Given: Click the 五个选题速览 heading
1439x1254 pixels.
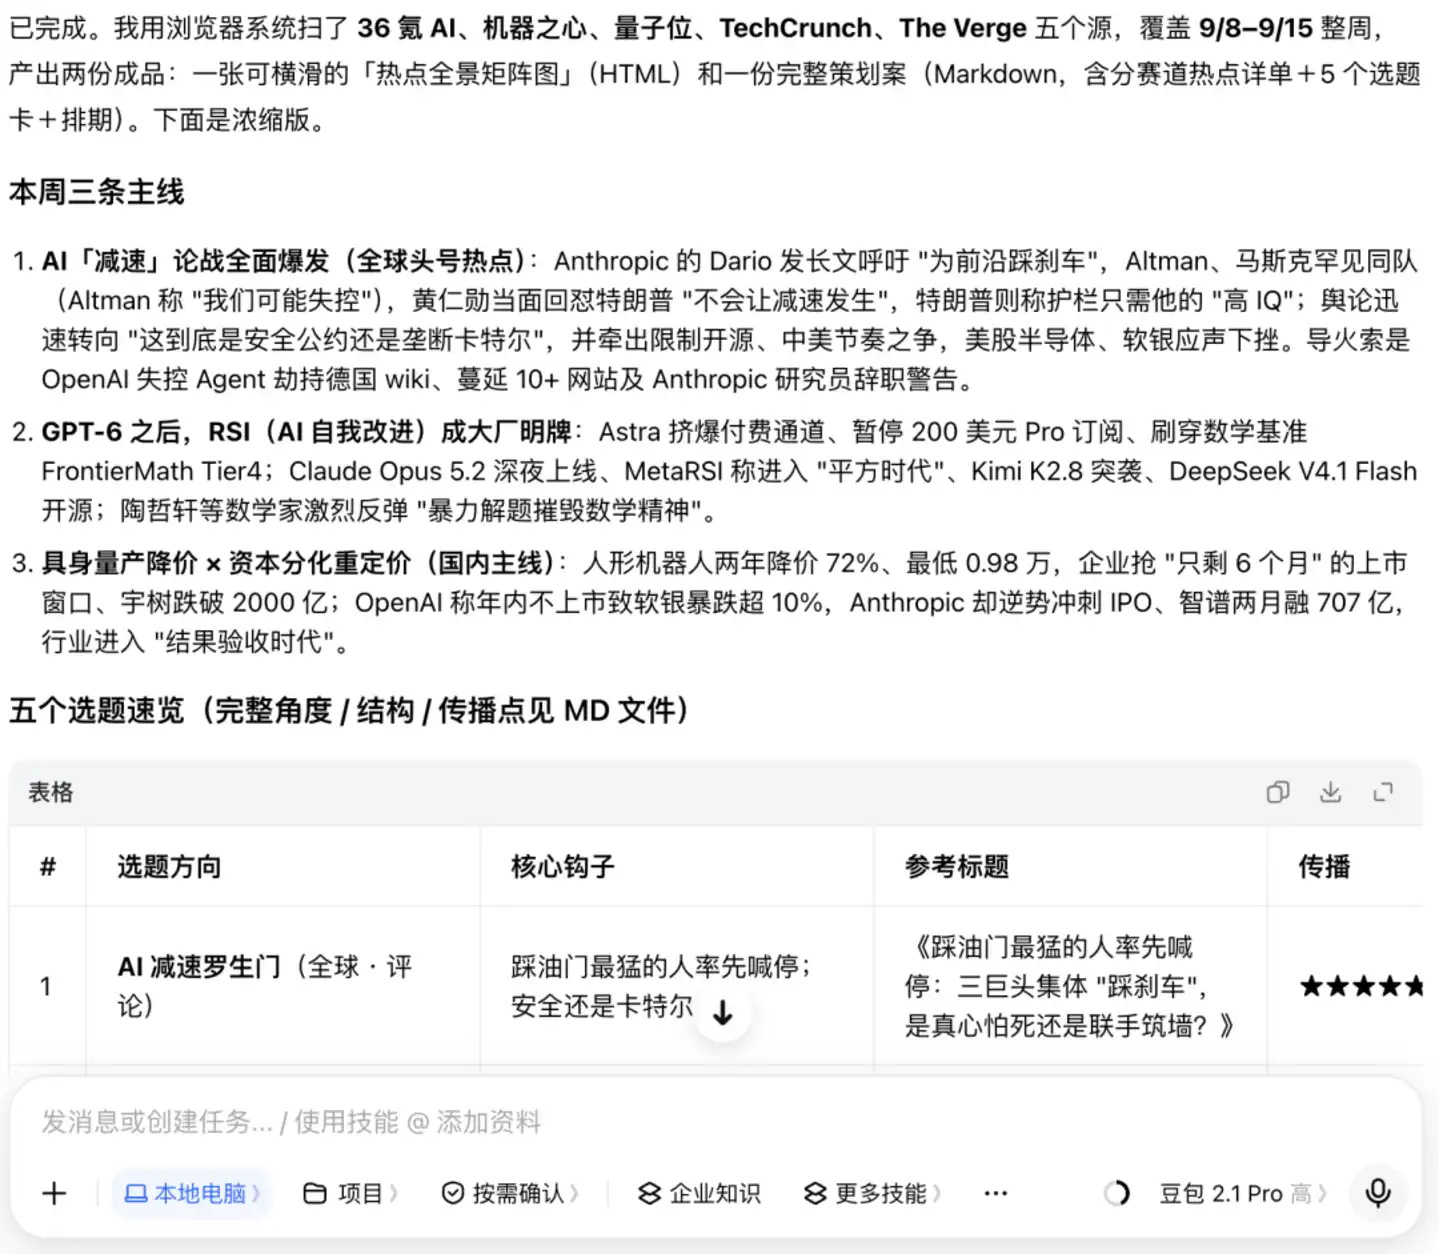Looking at the screenshot, I should (x=348, y=711).
